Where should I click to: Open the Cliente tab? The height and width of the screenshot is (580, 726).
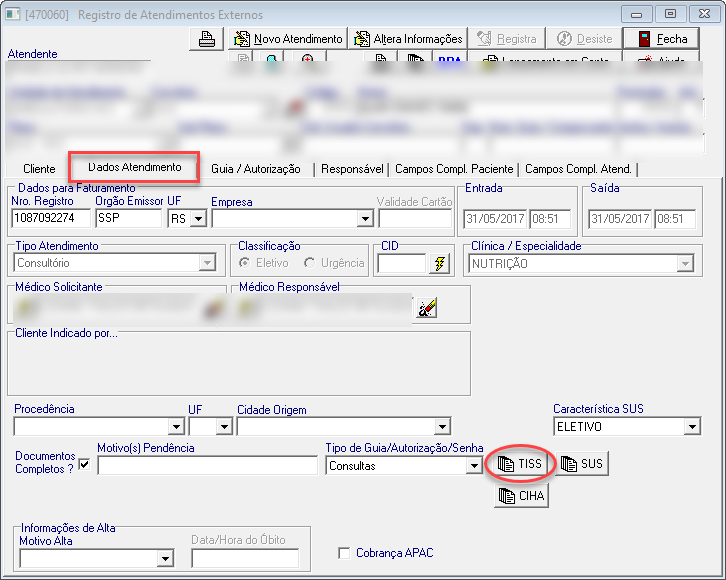pos(39,169)
